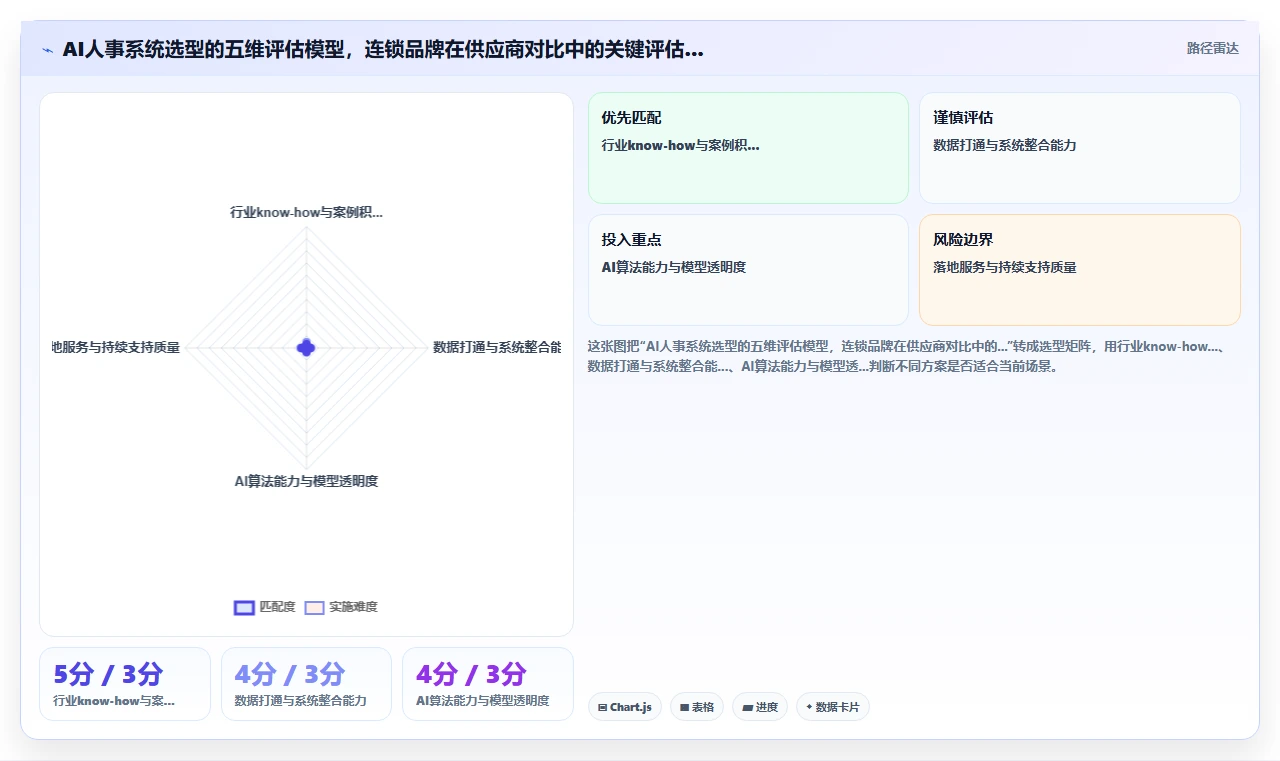1280x761 pixels.
Task: Click the radar axis label 行业know-how与案例积...
Action: point(306,212)
